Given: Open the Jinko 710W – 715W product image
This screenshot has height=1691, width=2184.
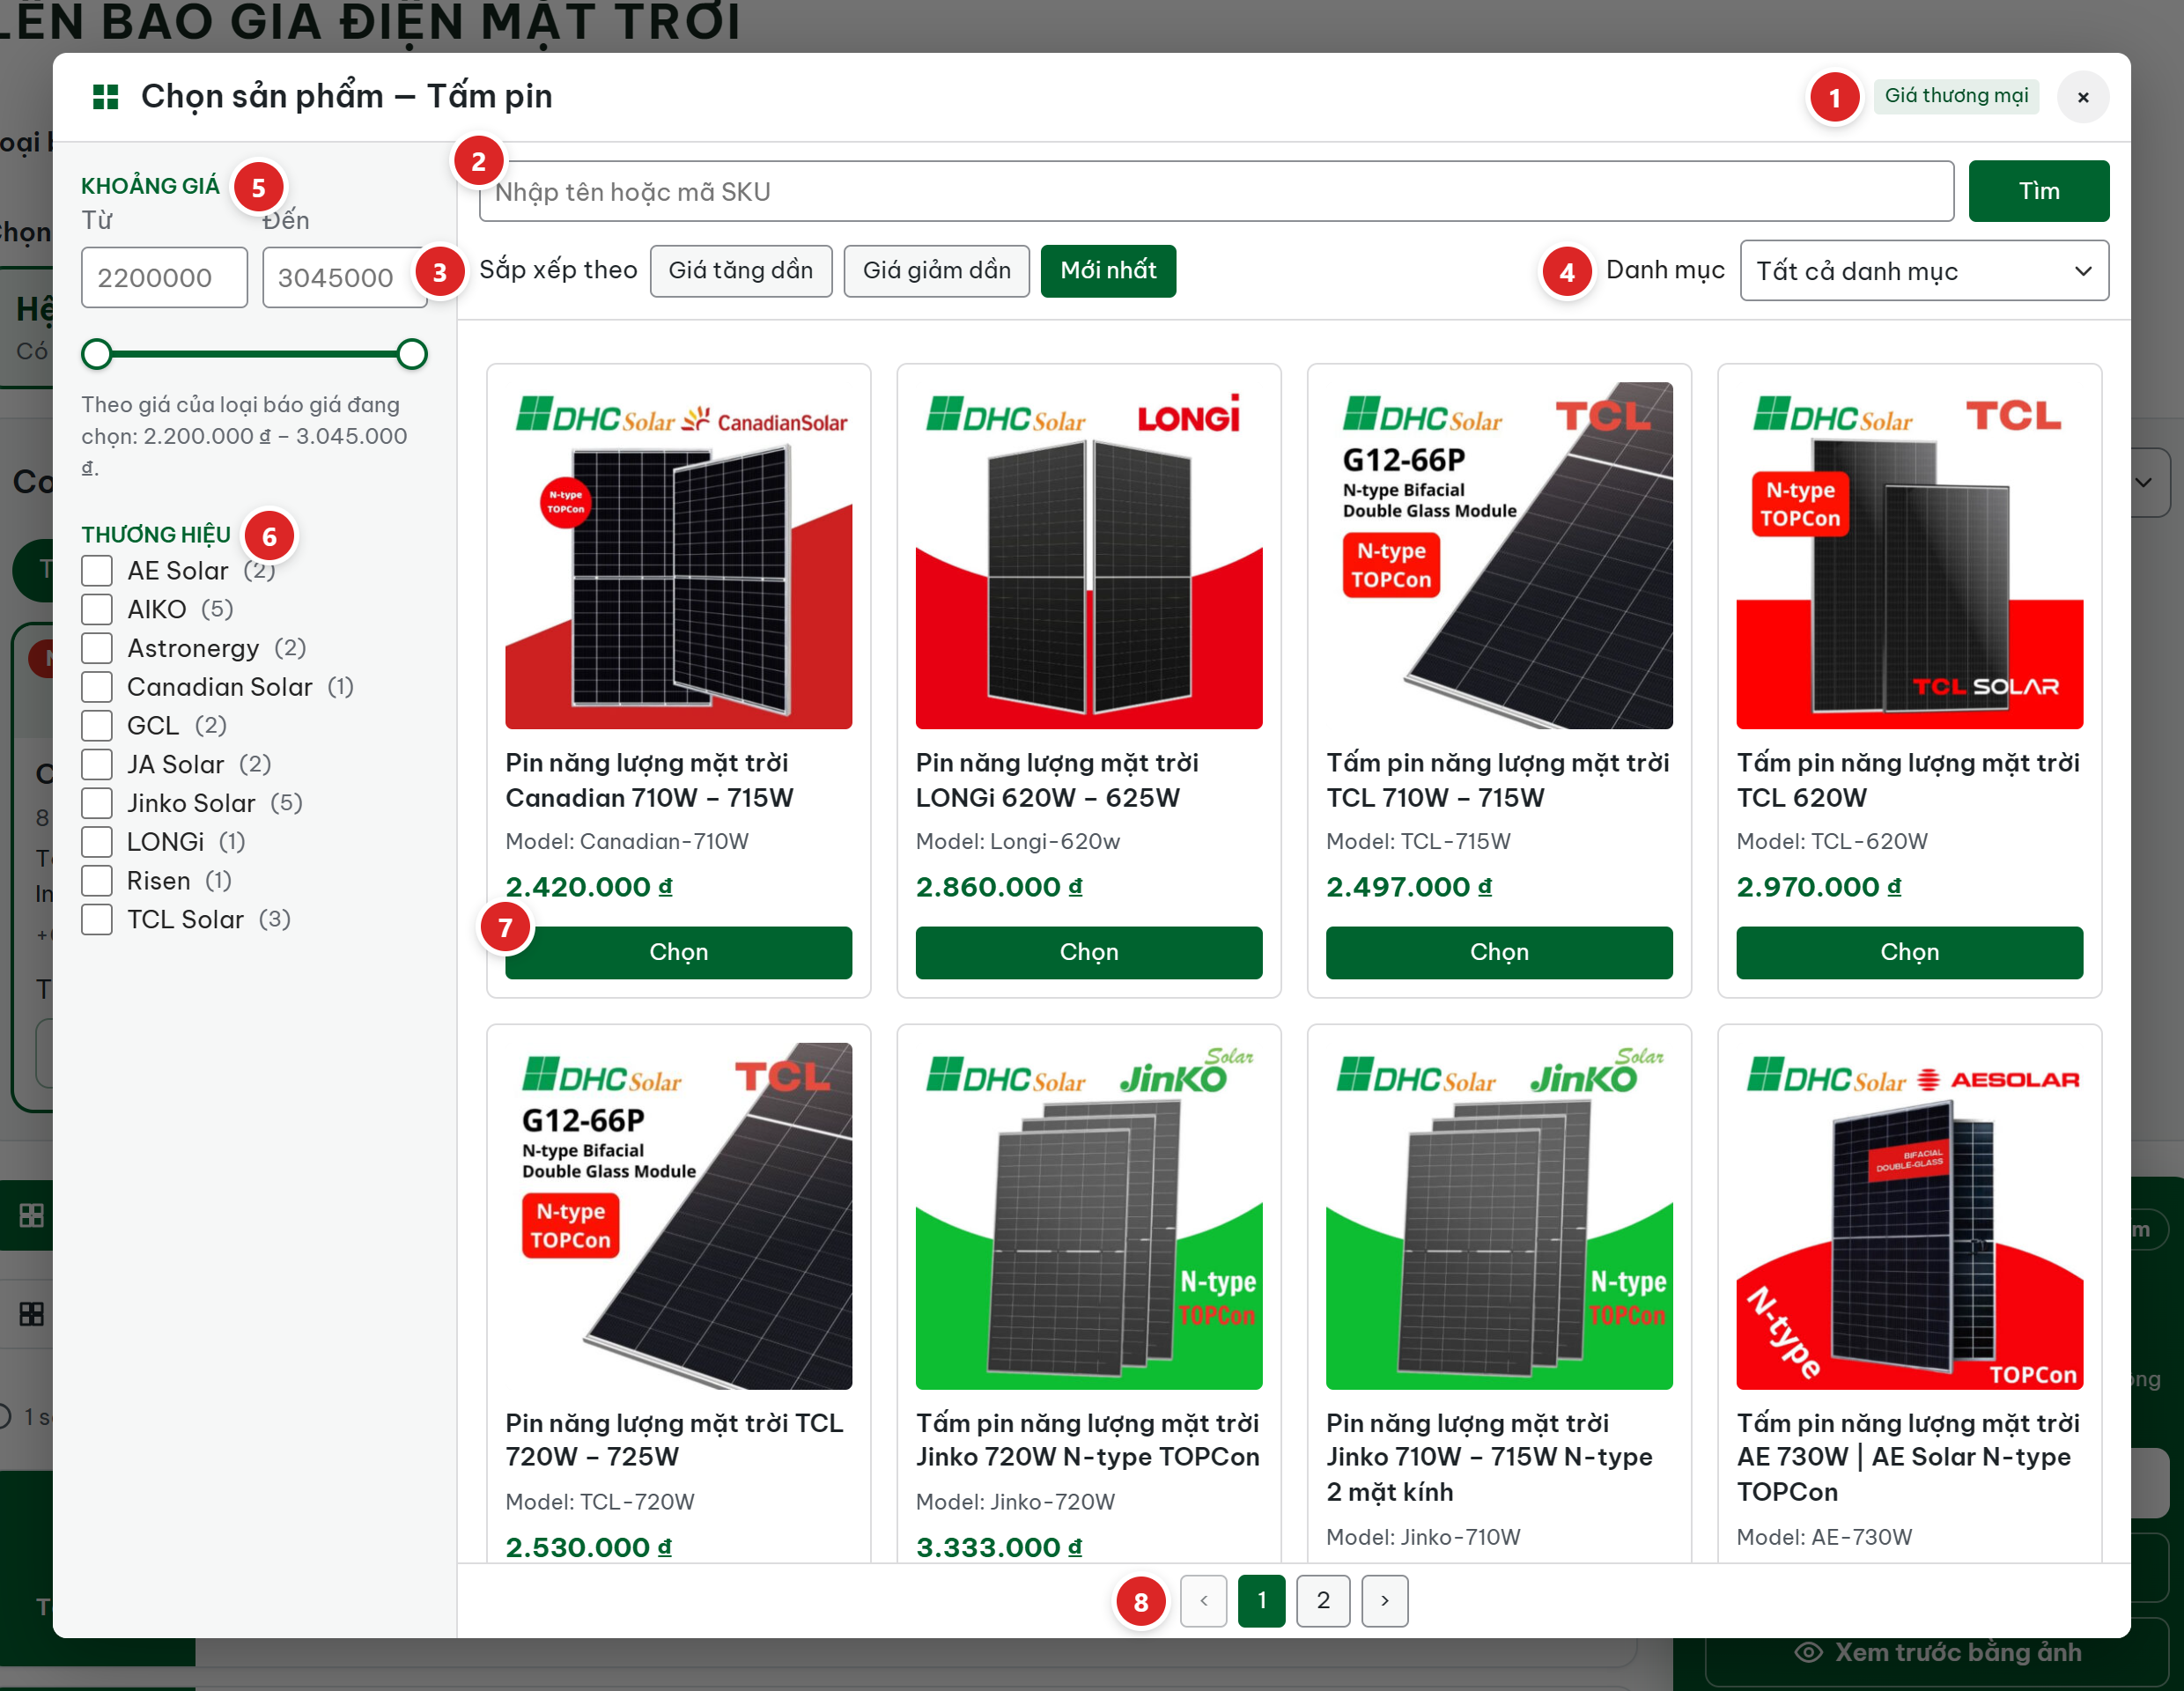Looking at the screenshot, I should [x=1499, y=1216].
